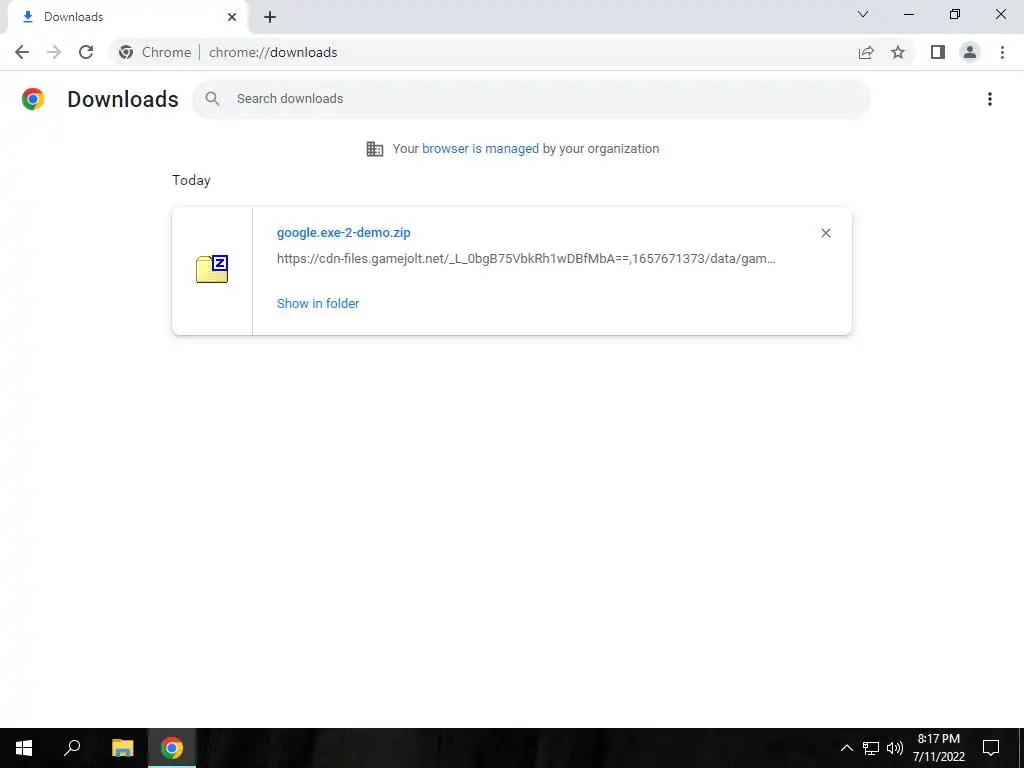Screen dimensions: 1024x768
Task: Remove google.exe-2-demo.zip from the list
Action: 826,233
